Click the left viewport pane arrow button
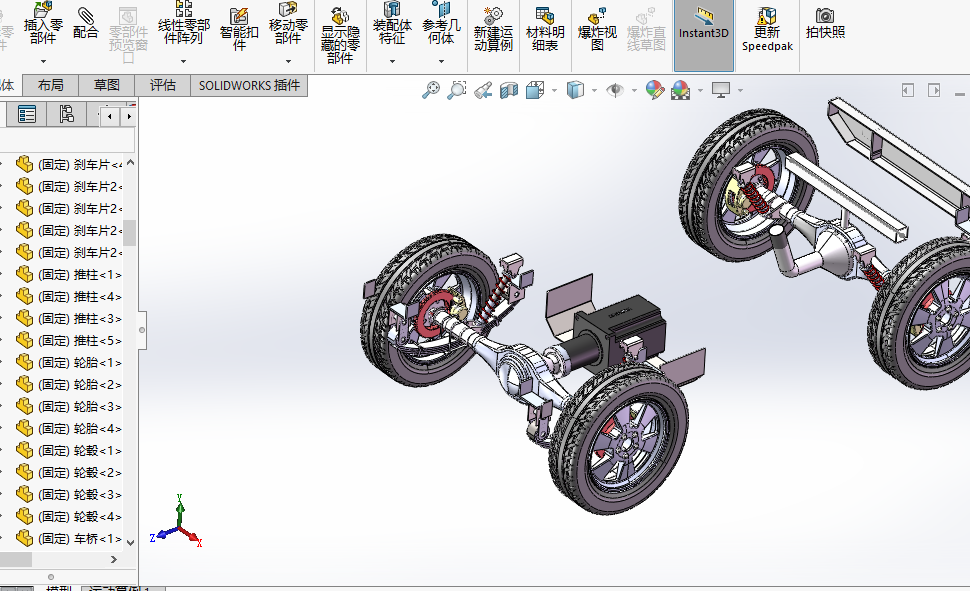 908,90
